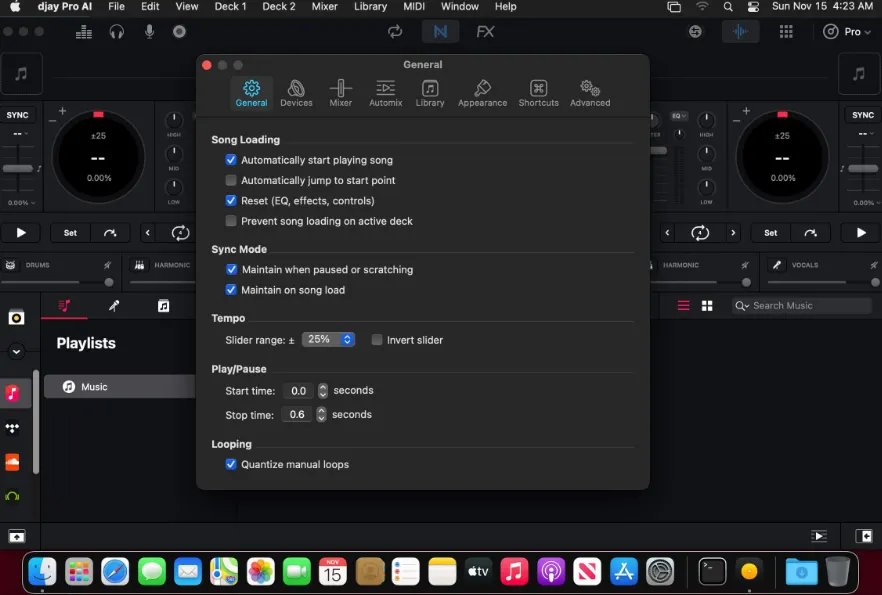Click the microphone tab icon in library
Screen dimensions: 882x595
(114, 305)
